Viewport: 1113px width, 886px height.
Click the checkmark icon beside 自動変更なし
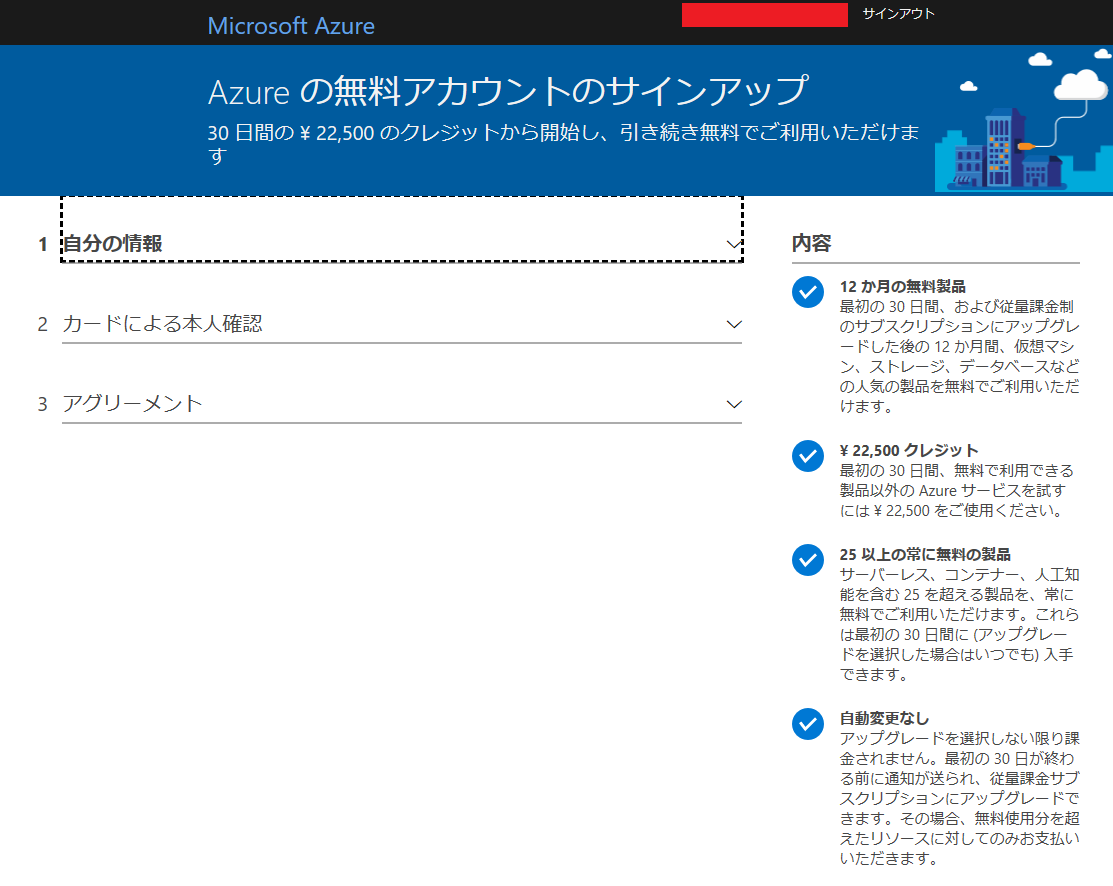[x=807, y=724]
